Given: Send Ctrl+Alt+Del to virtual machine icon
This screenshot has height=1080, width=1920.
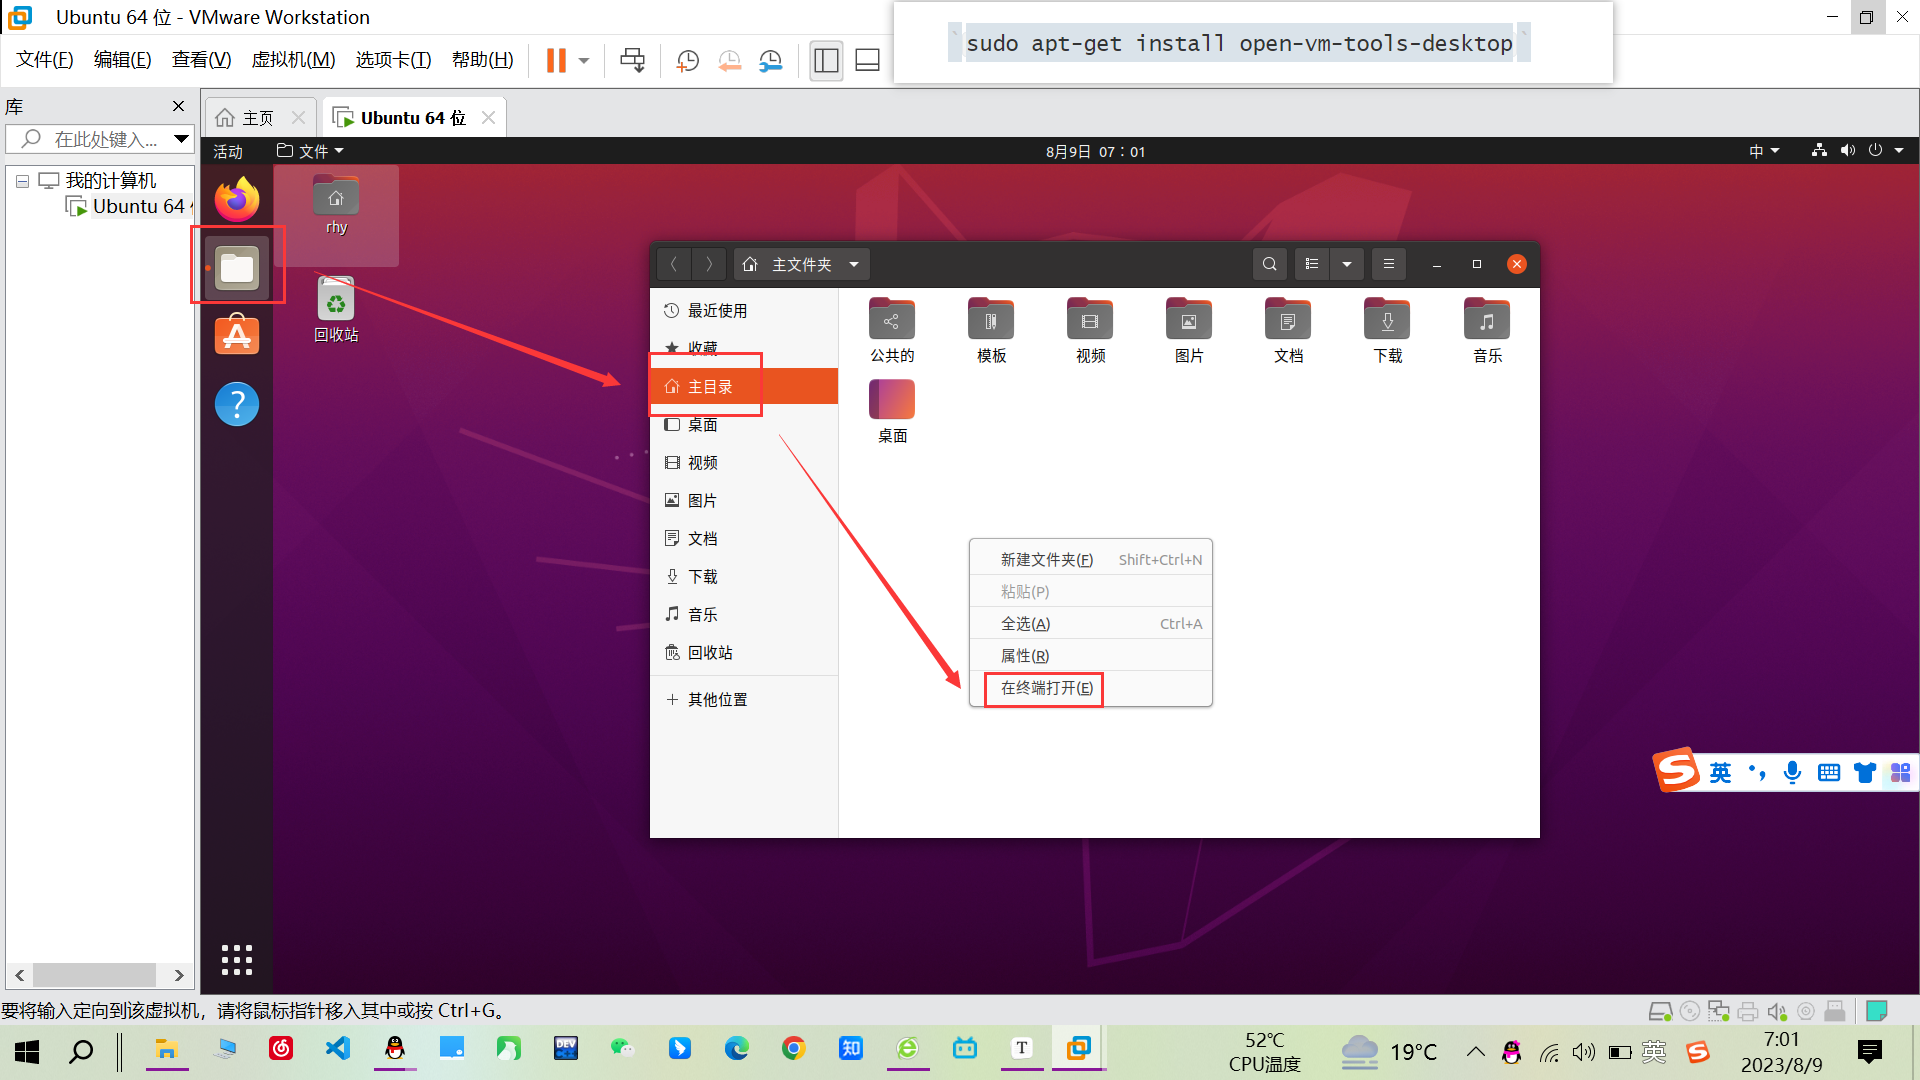Looking at the screenshot, I should (633, 60).
